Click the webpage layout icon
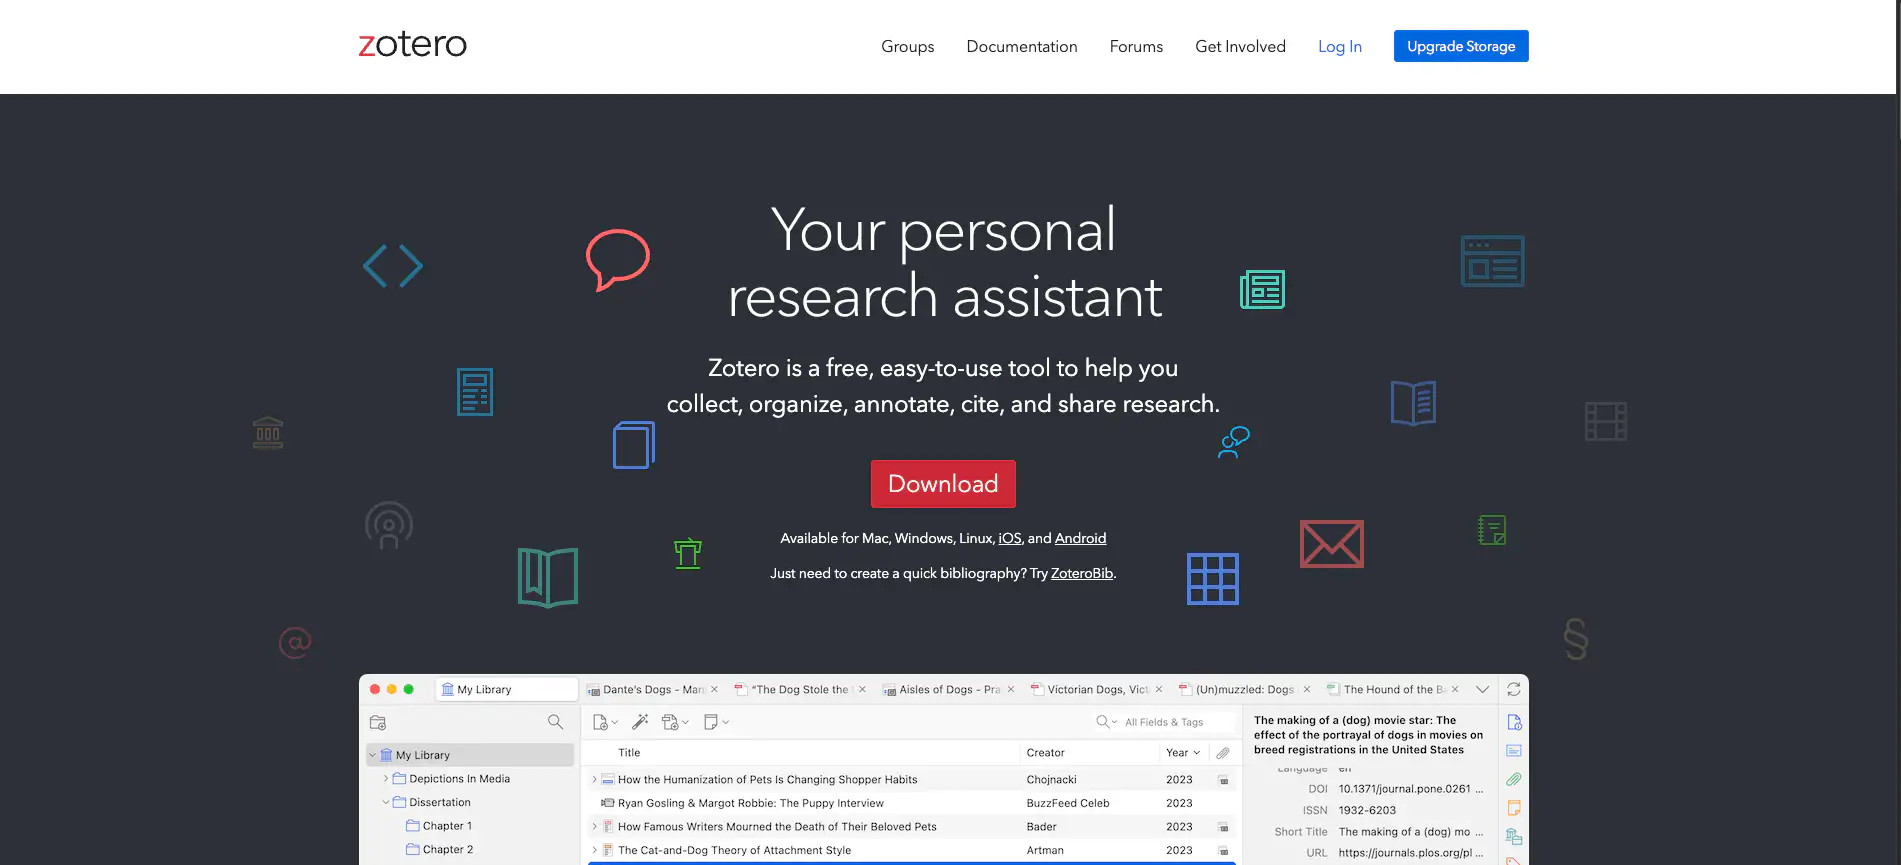Viewport: 1901px width, 865px height. 1492,261
